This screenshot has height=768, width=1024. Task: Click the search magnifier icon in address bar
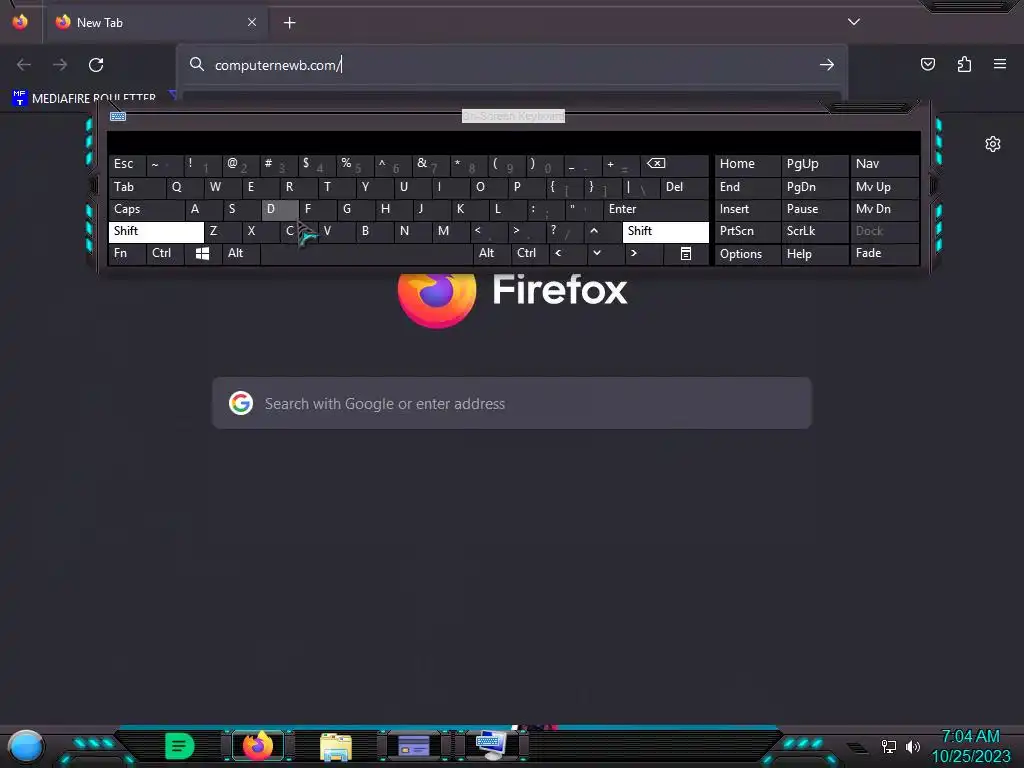tap(197, 64)
